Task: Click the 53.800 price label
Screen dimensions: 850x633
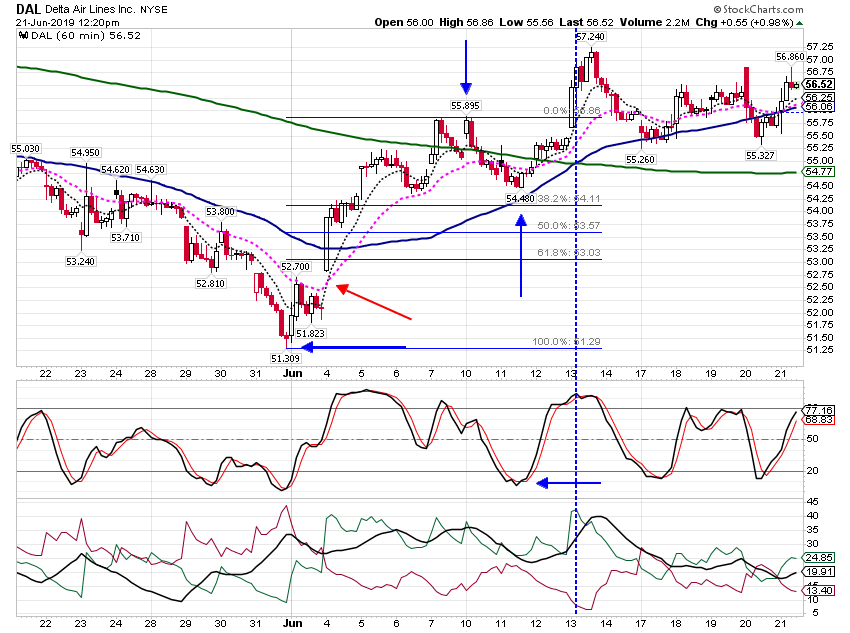Action: point(220,211)
